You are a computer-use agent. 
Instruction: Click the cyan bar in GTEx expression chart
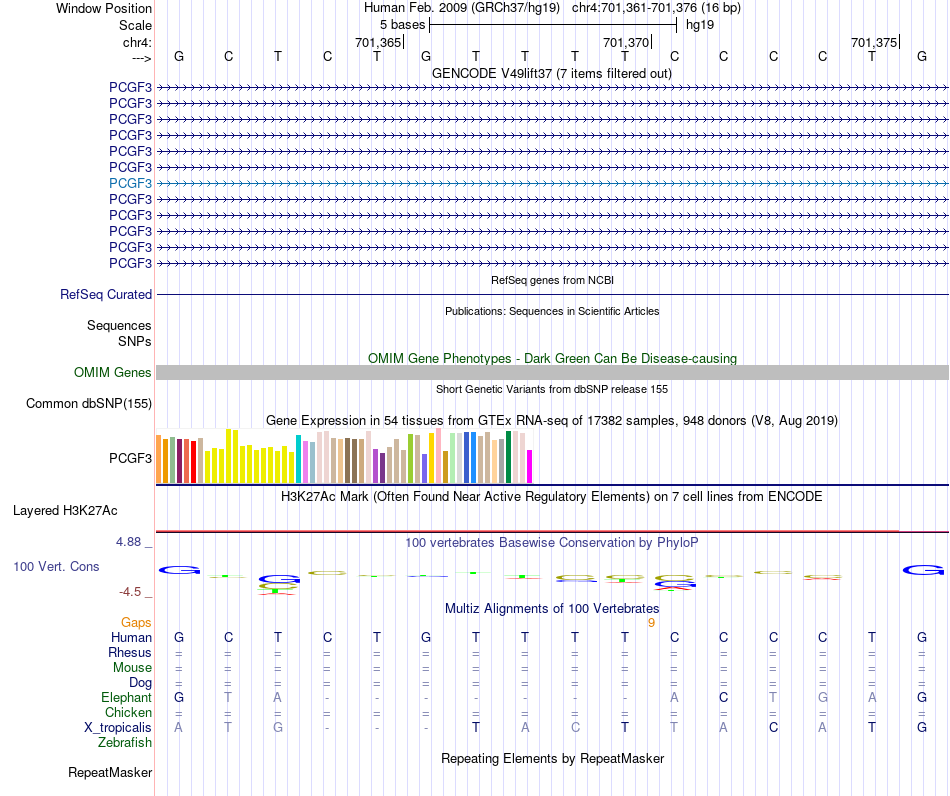298,459
